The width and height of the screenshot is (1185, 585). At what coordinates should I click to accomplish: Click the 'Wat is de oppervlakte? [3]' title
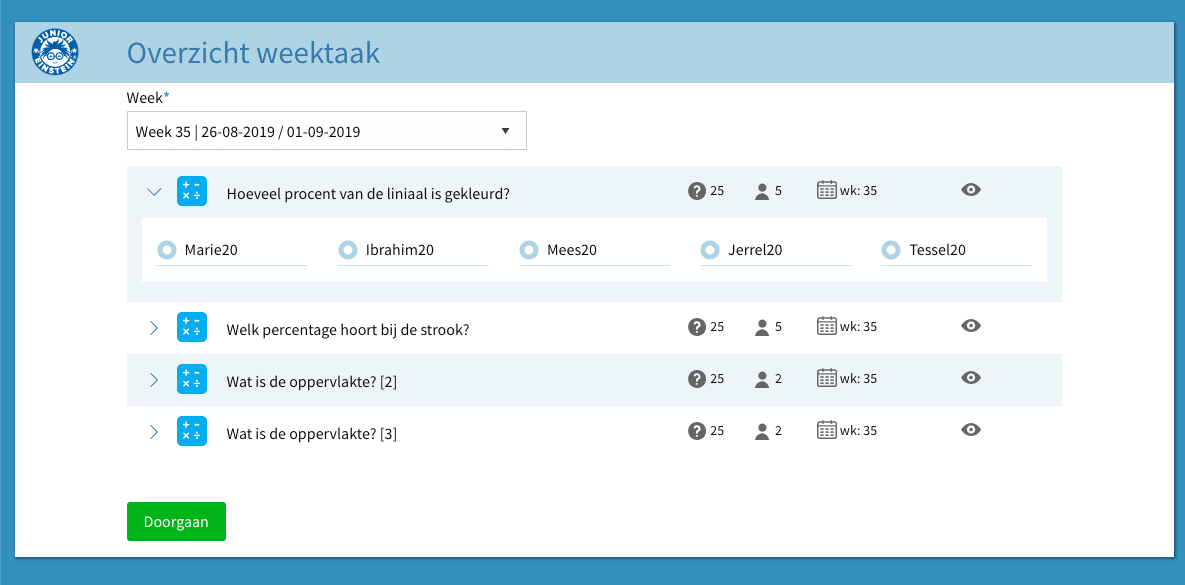click(x=311, y=434)
